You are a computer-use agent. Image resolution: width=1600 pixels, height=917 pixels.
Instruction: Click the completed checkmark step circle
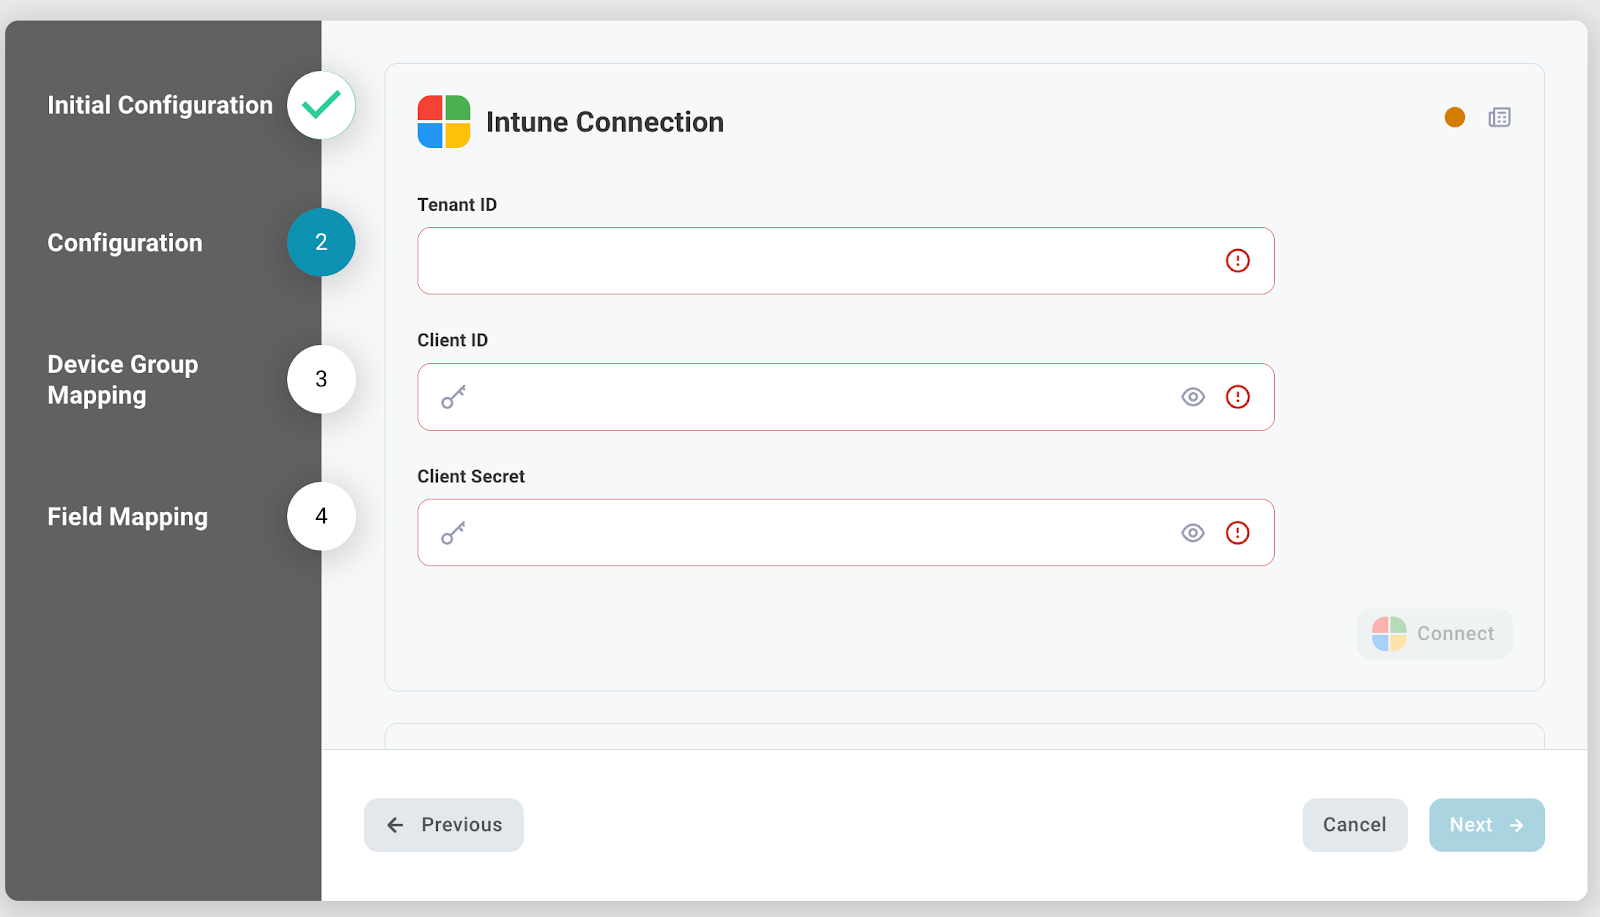[321, 105]
